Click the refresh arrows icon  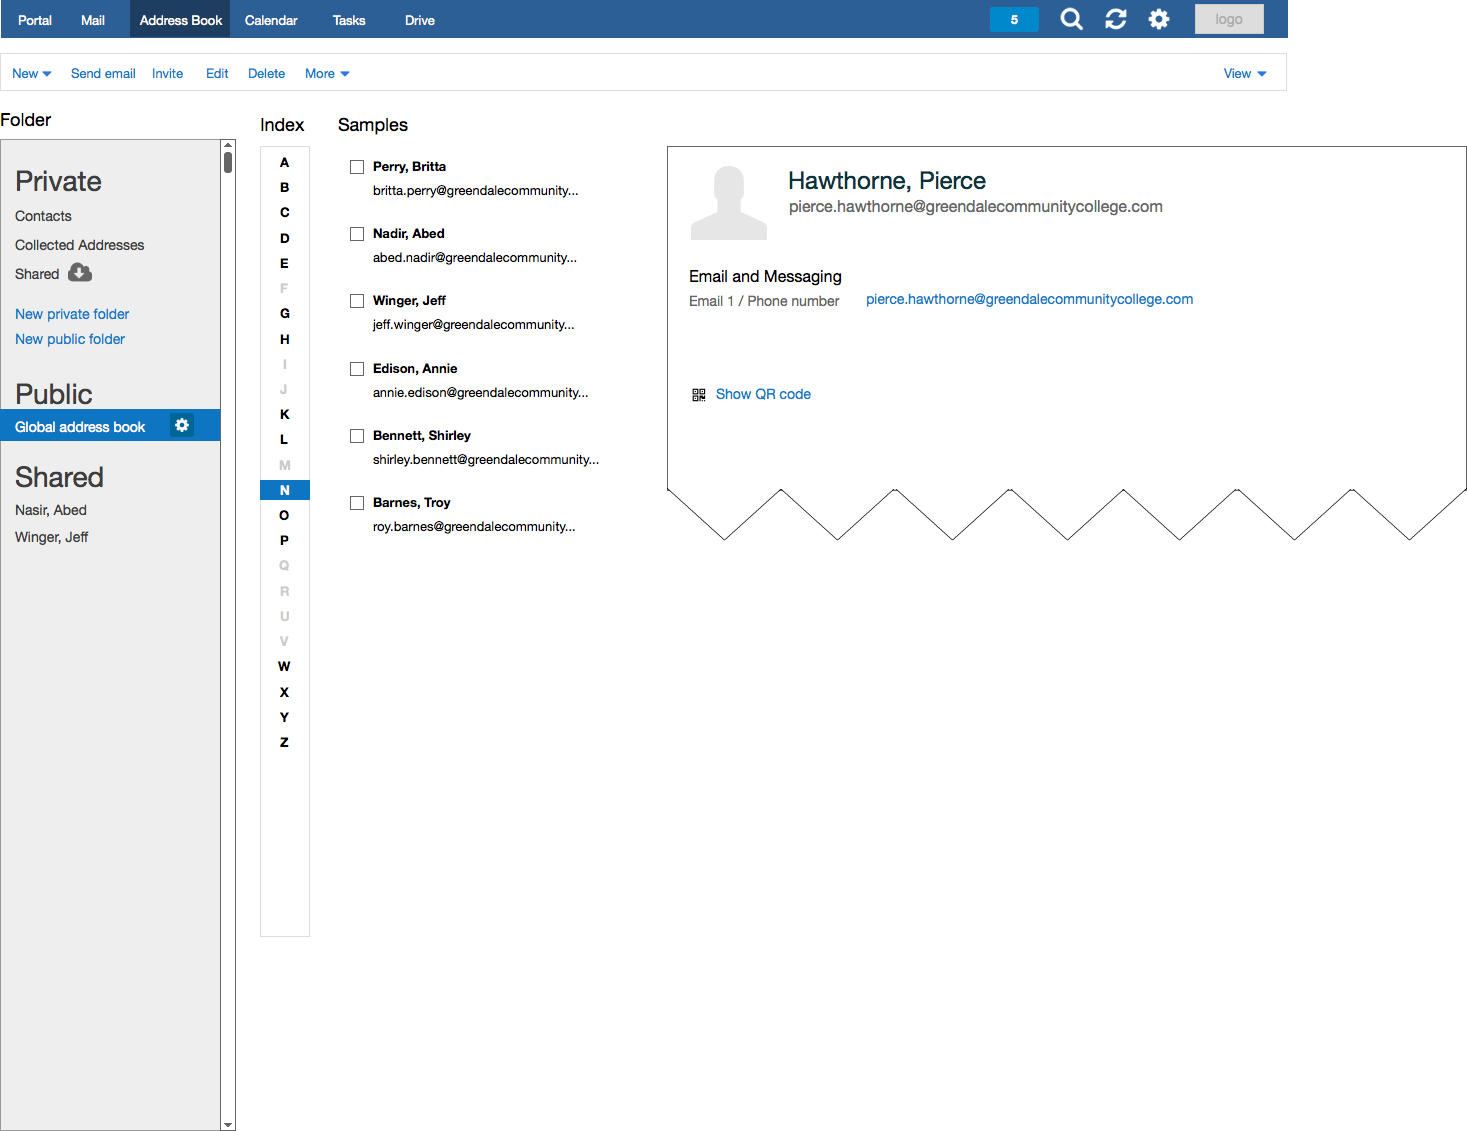[x=1116, y=19]
